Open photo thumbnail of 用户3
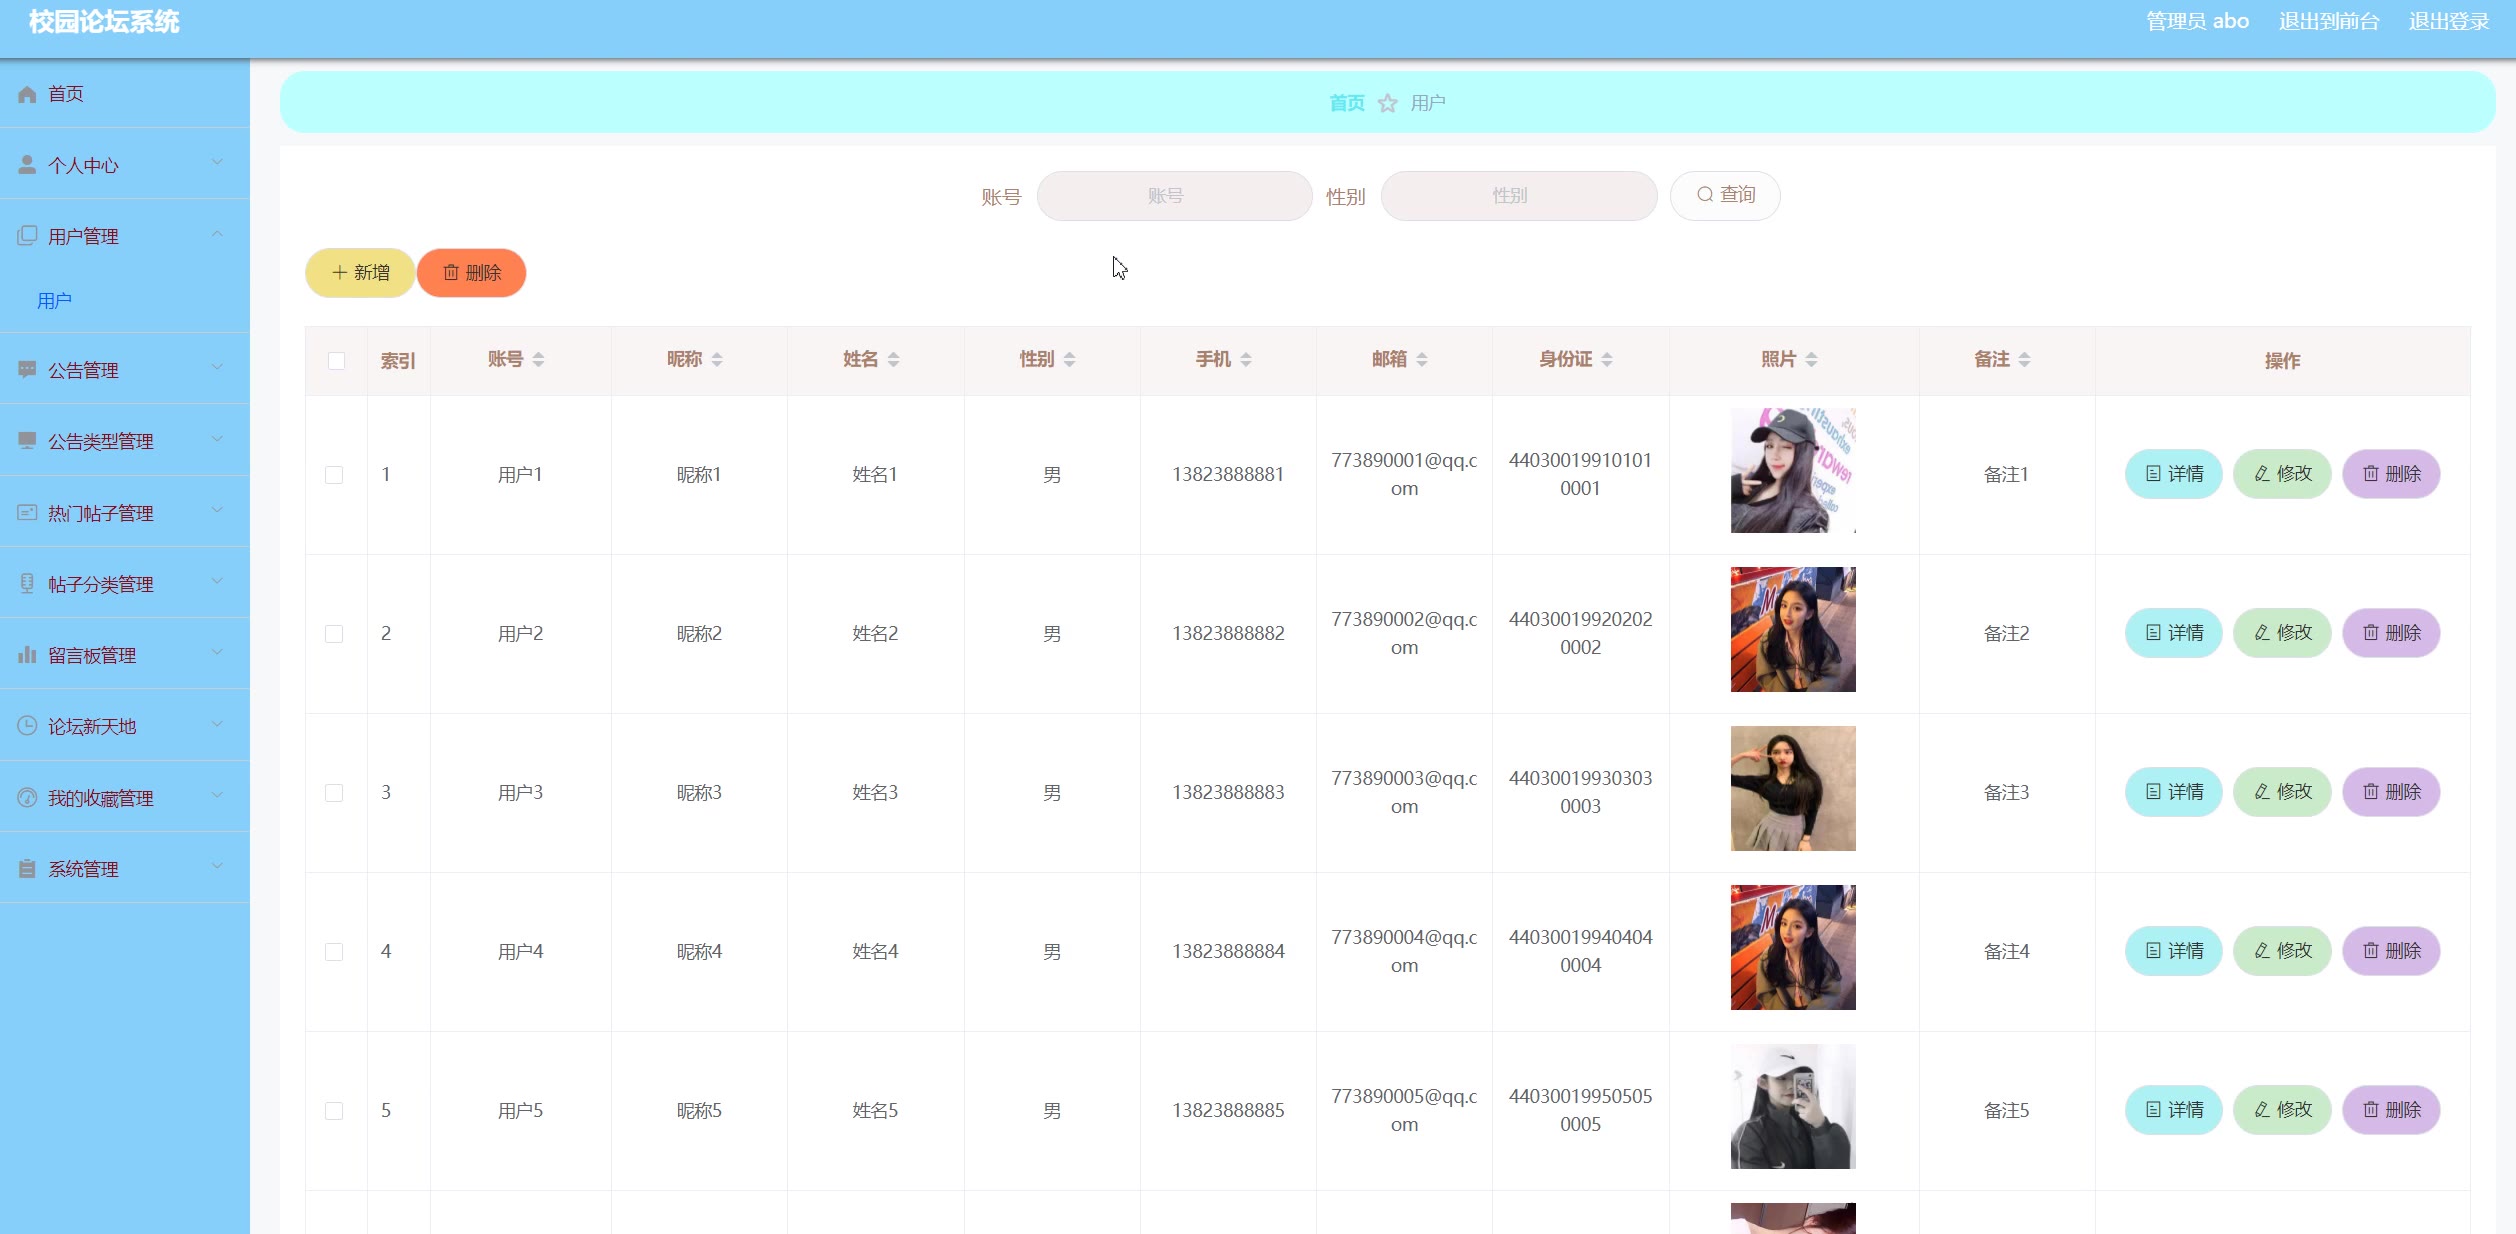Image resolution: width=2516 pixels, height=1234 pixels. (x=1793, y=788)
